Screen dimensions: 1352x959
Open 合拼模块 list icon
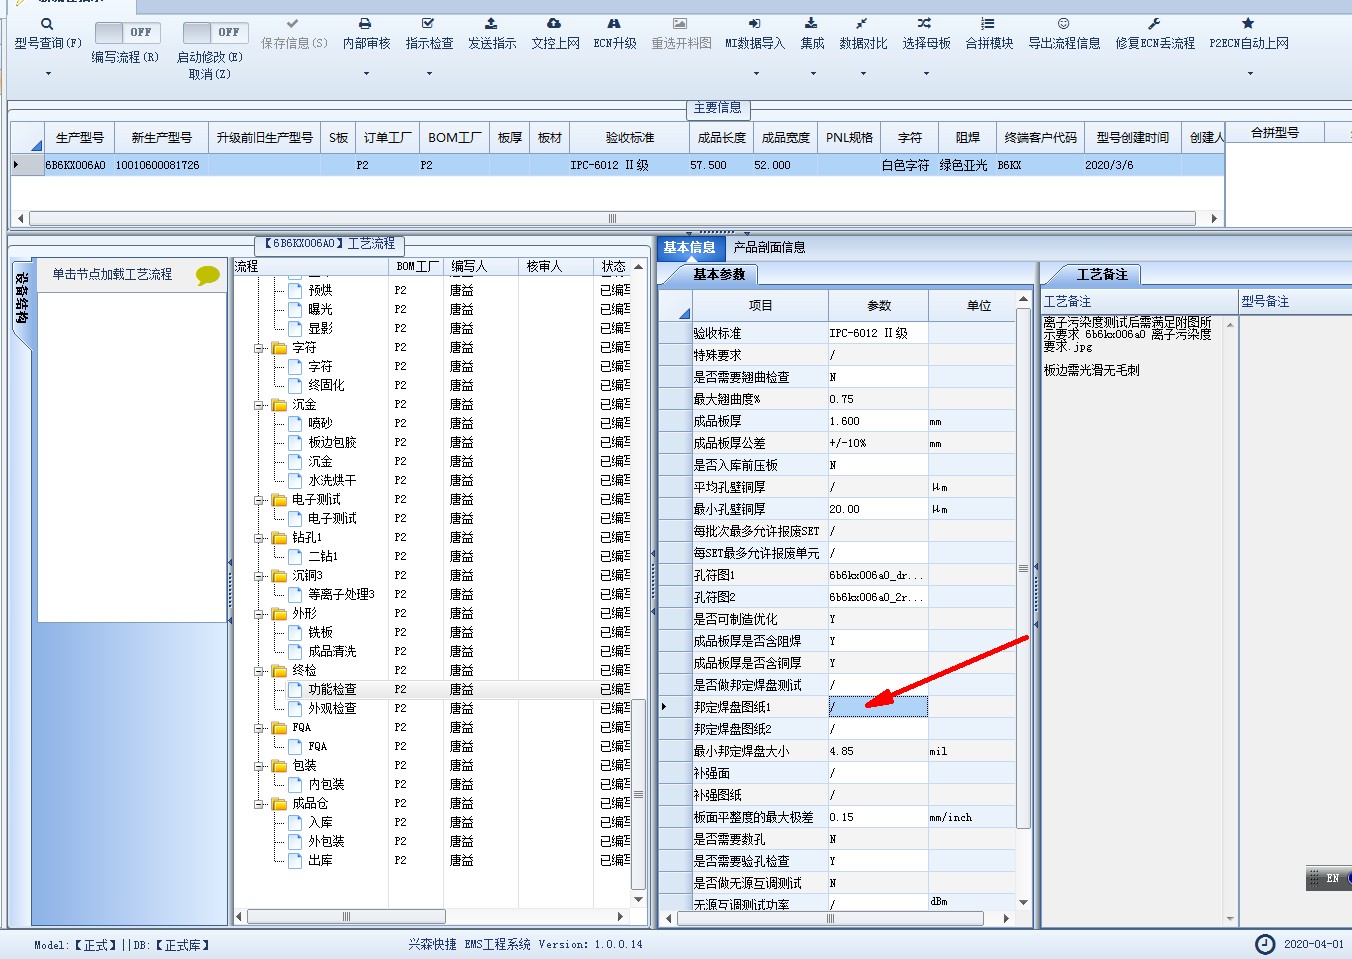coord(988,23)
